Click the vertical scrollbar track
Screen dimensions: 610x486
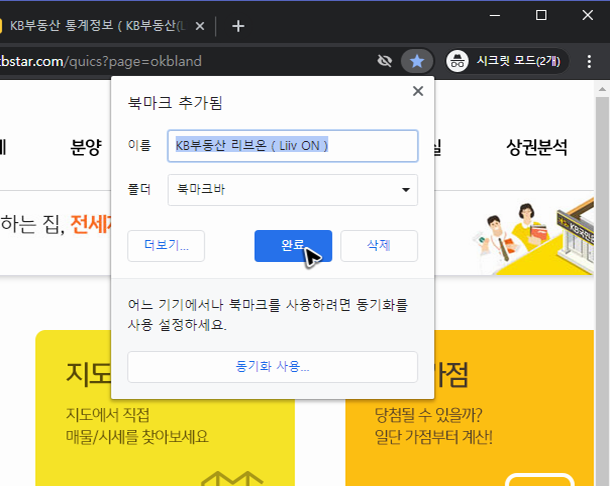pyautogui.click(x=602, y=292)
